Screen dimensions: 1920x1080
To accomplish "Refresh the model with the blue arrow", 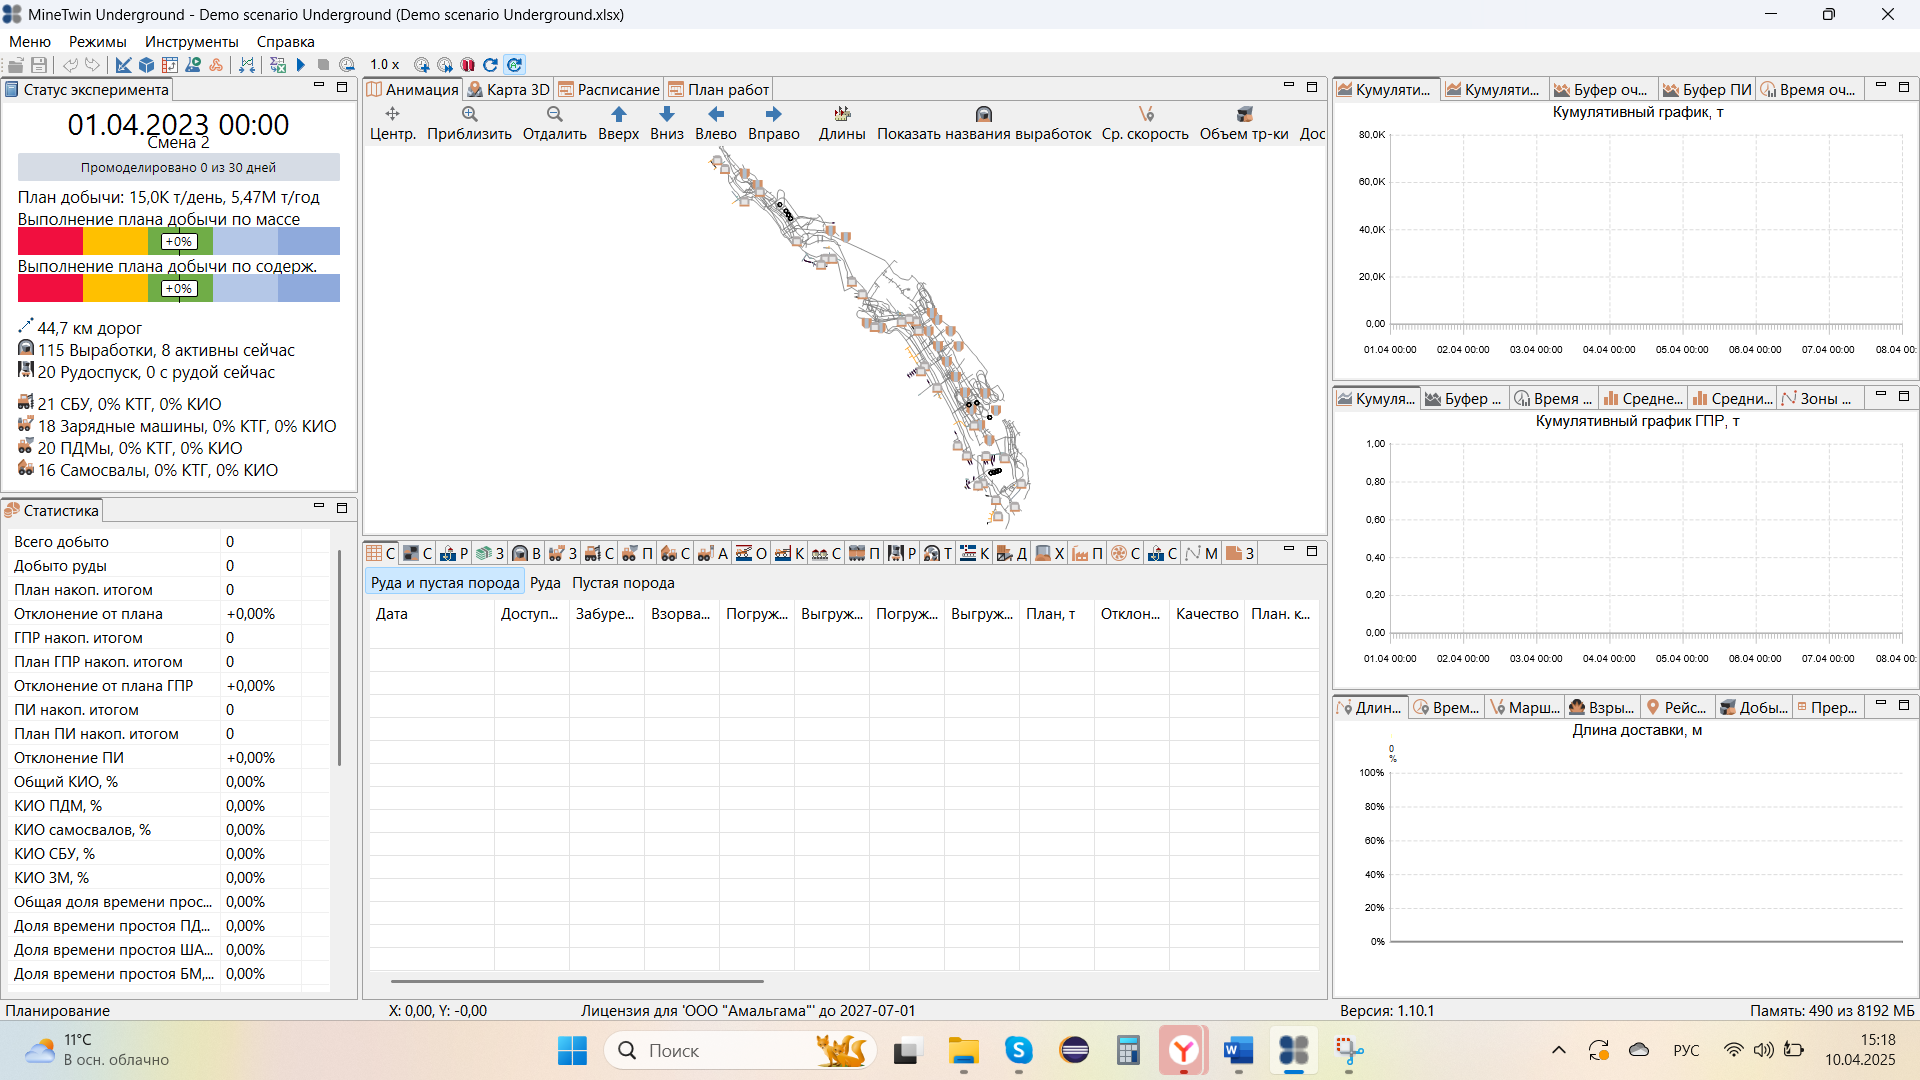I will click(491, 65).
